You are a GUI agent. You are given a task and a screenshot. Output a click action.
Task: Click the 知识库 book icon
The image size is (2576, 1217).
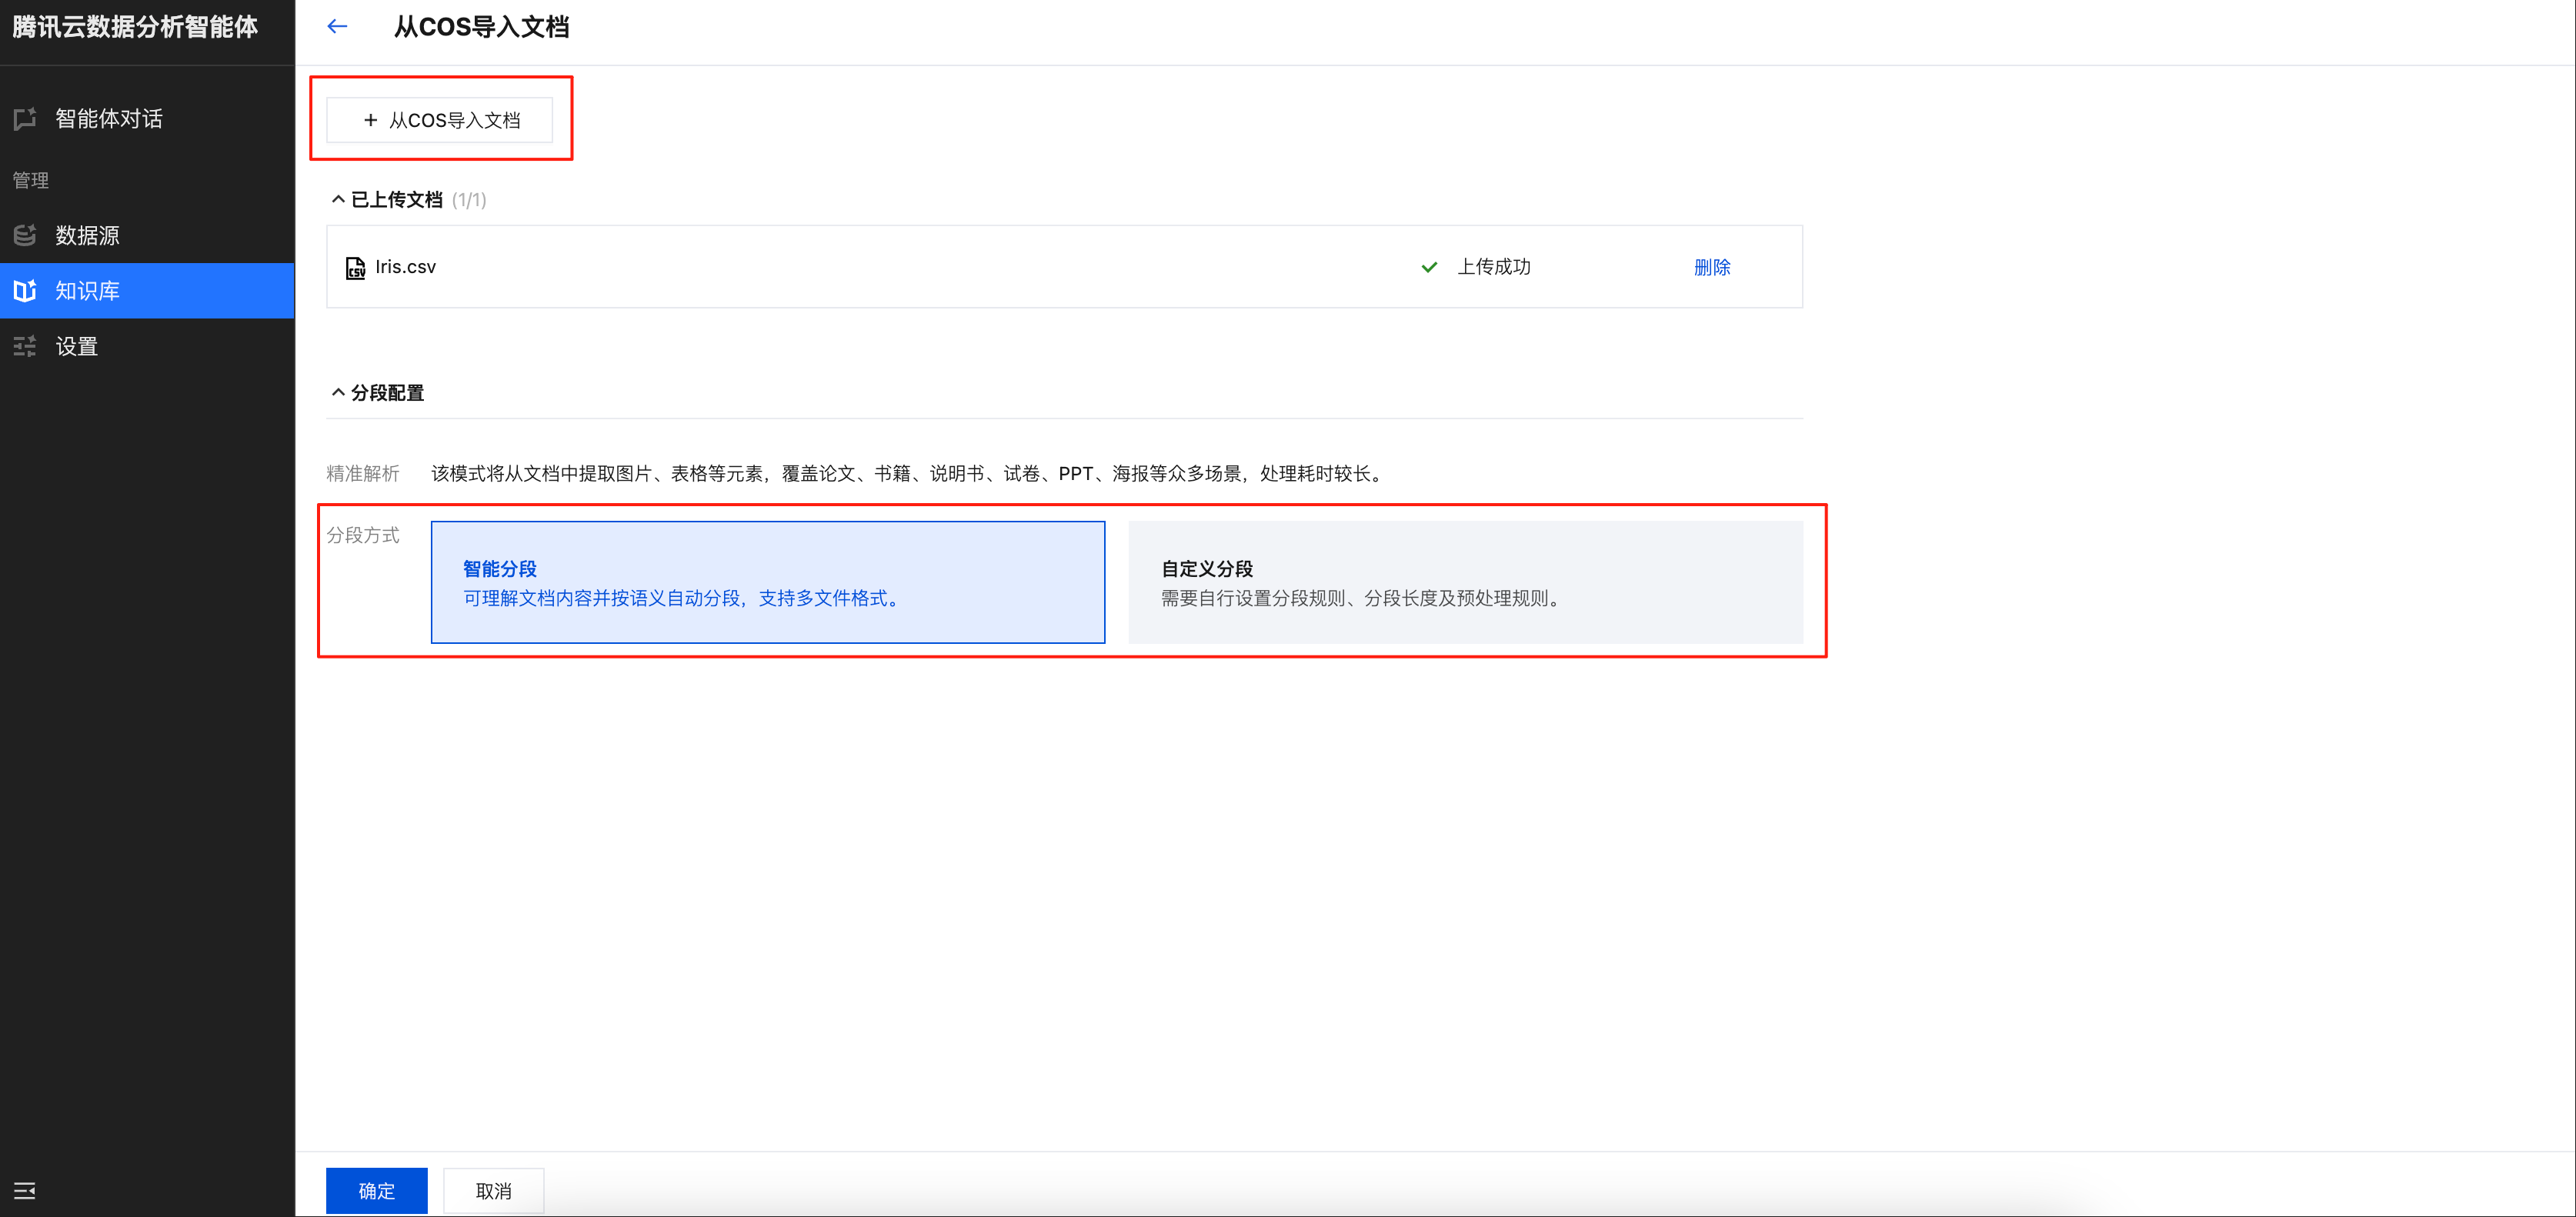25,291
